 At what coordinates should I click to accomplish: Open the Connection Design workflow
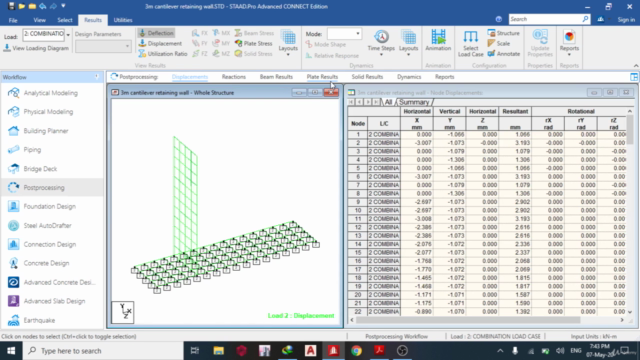point(49,244)
